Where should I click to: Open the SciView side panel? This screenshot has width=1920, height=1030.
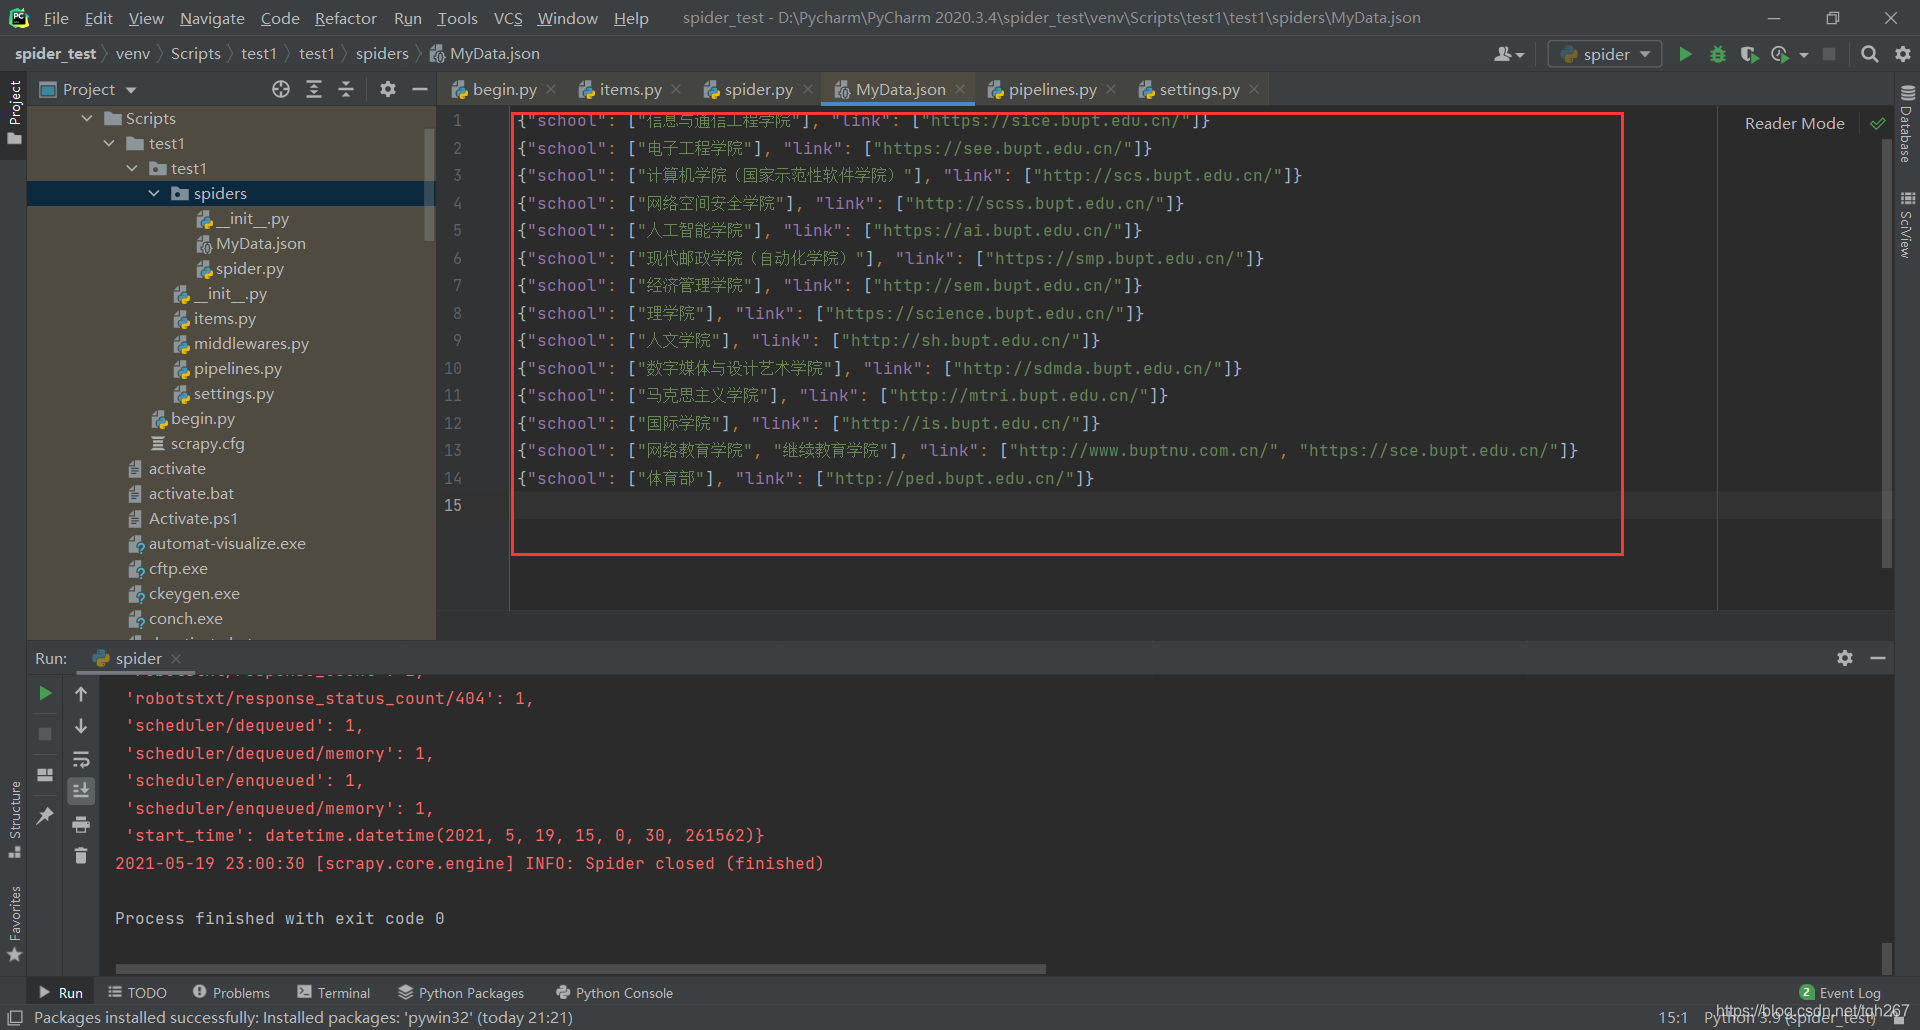click(1906, 225)
